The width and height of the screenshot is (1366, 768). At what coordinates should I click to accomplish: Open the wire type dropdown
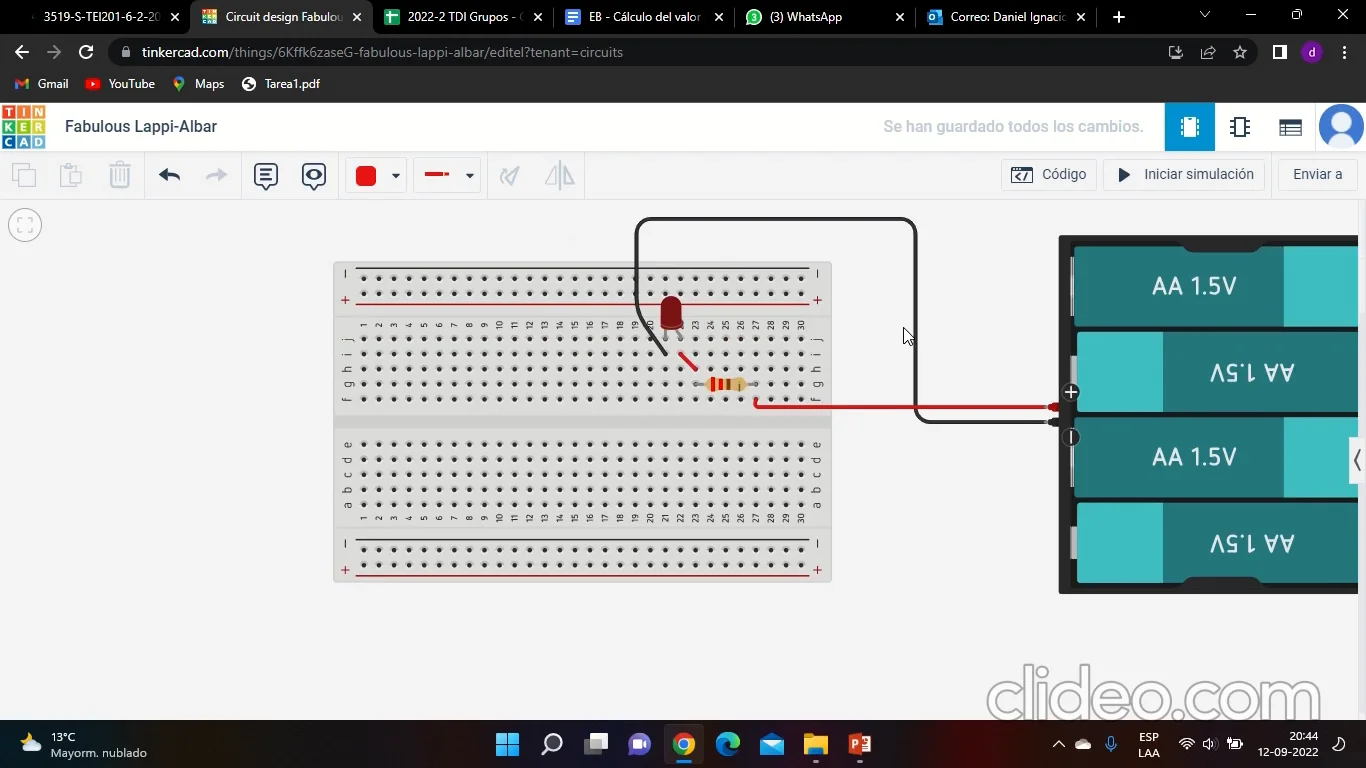[447, 175]
